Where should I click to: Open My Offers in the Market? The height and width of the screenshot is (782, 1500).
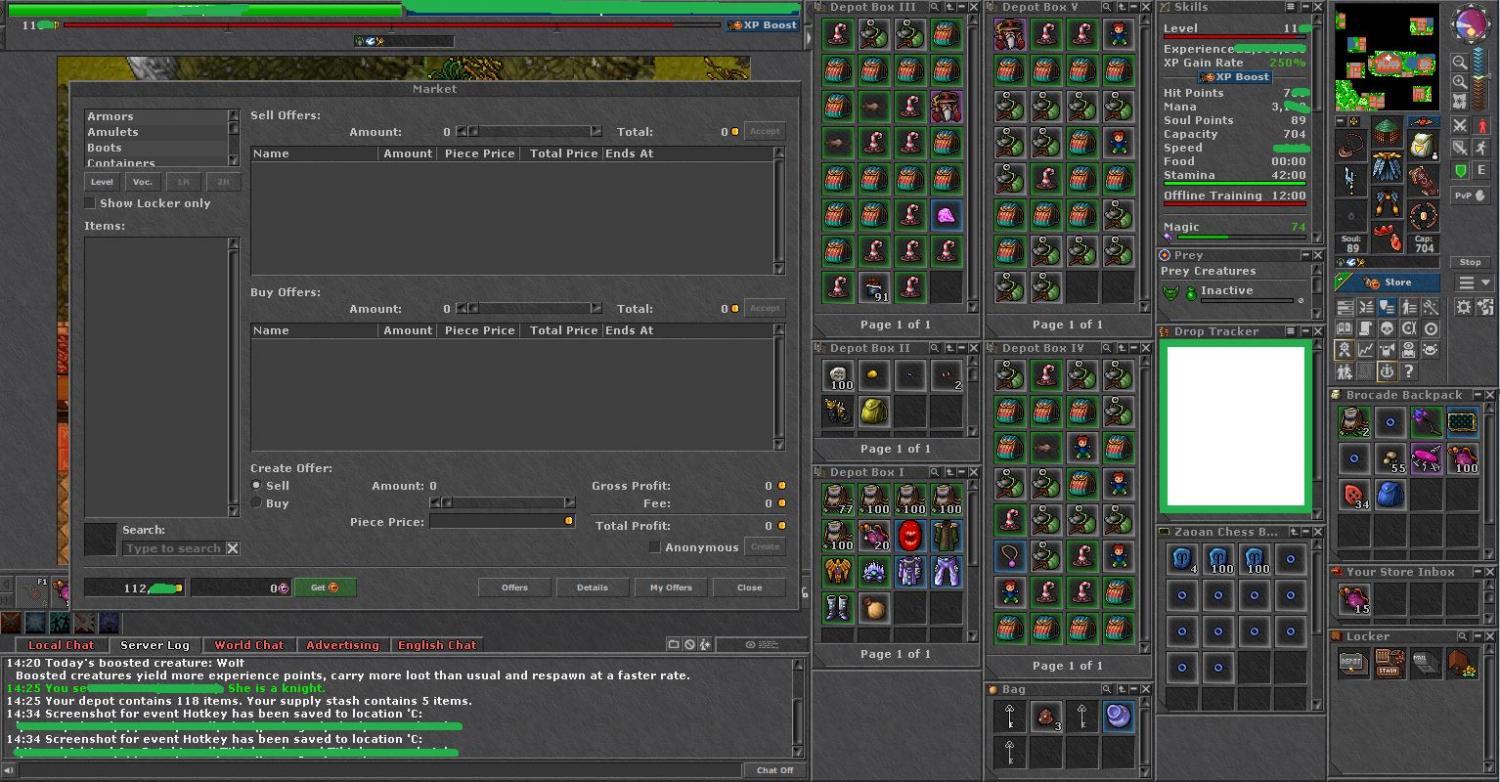pos(671,588)
